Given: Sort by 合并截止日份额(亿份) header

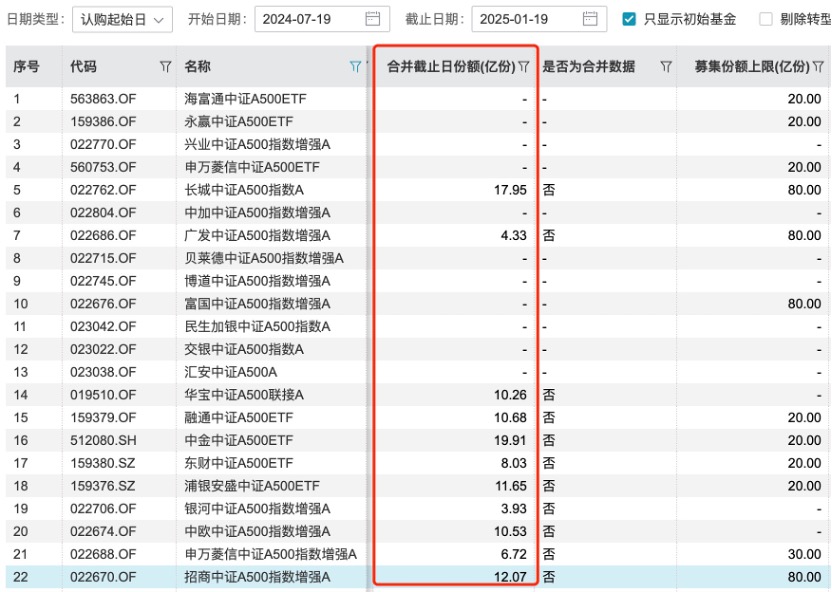Looking at the screenshot, I should [x=451, y=66].
